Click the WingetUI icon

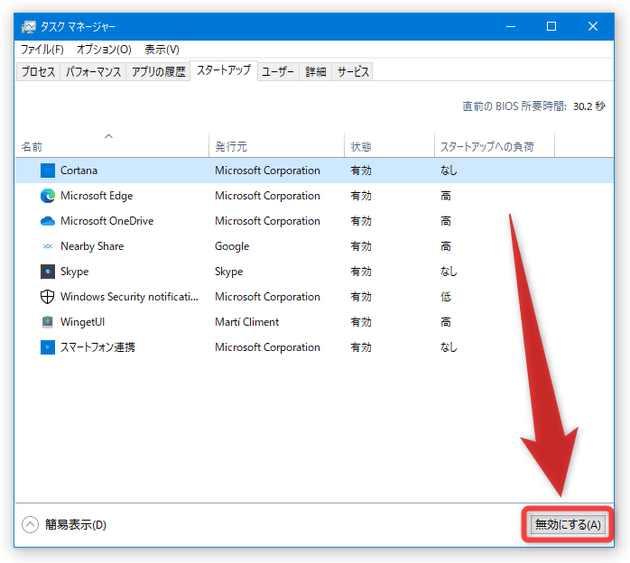pyautogui.click(x=47, y=322)
